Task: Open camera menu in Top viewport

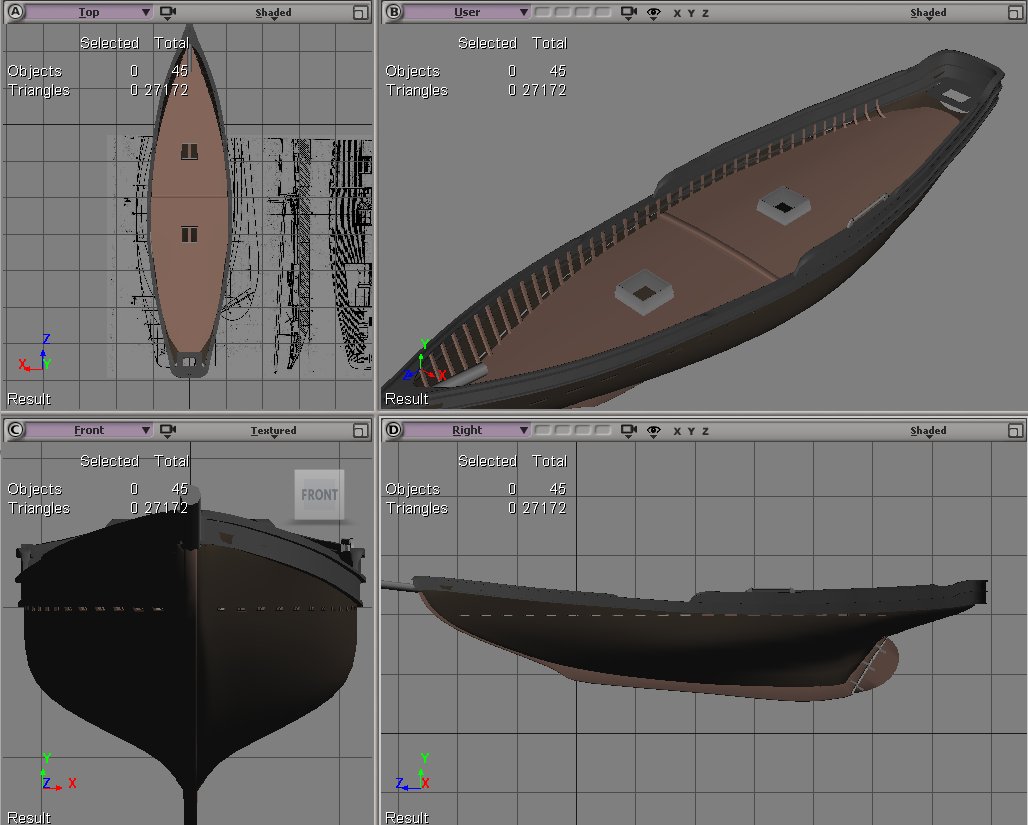Action: pyautogui.click(x=168, y=13)
